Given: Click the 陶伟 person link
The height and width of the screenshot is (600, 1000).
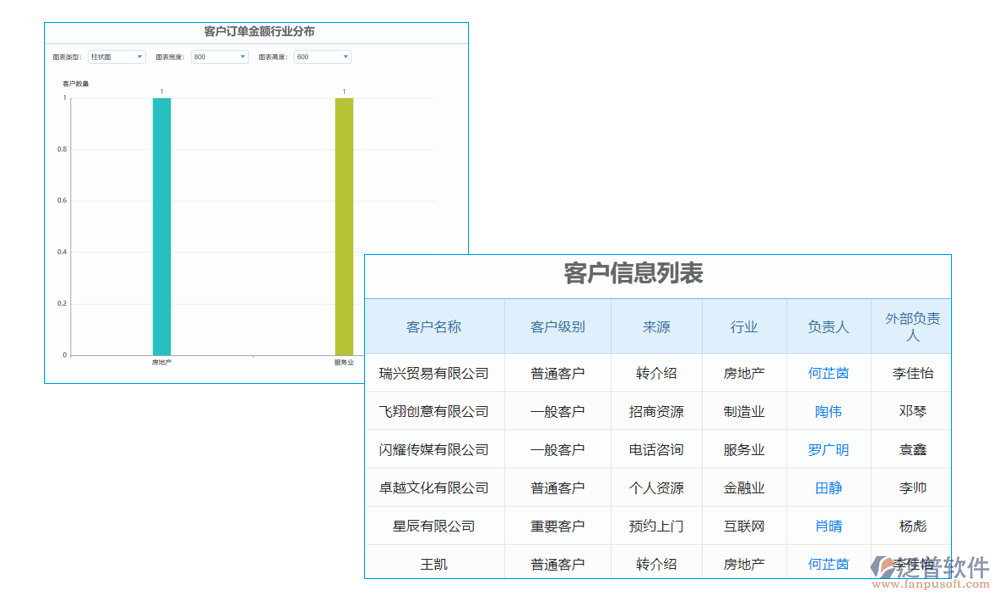Looking at the screenshot, I should click(x=828, y=411).
